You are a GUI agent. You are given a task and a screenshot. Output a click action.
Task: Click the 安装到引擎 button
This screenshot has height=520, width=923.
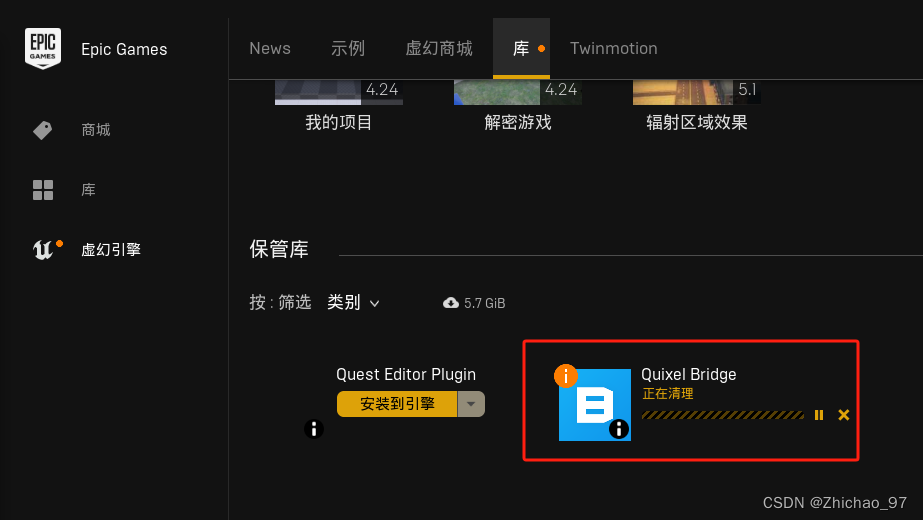tap(397, 404)
